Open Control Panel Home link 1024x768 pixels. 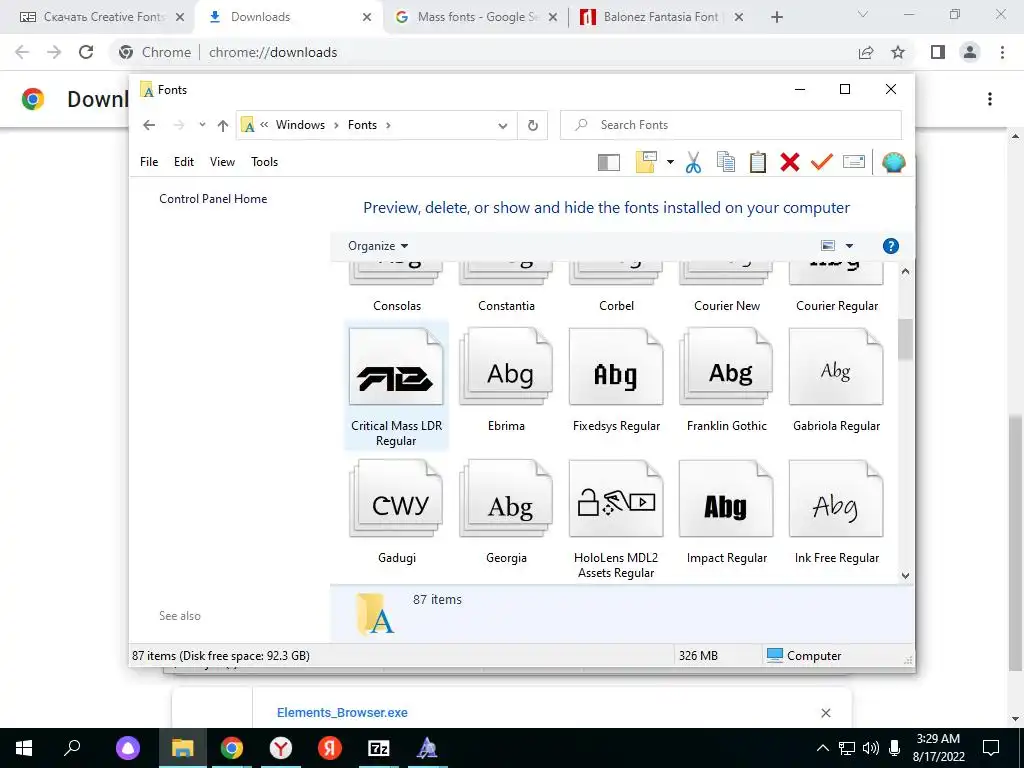point(213,199)
